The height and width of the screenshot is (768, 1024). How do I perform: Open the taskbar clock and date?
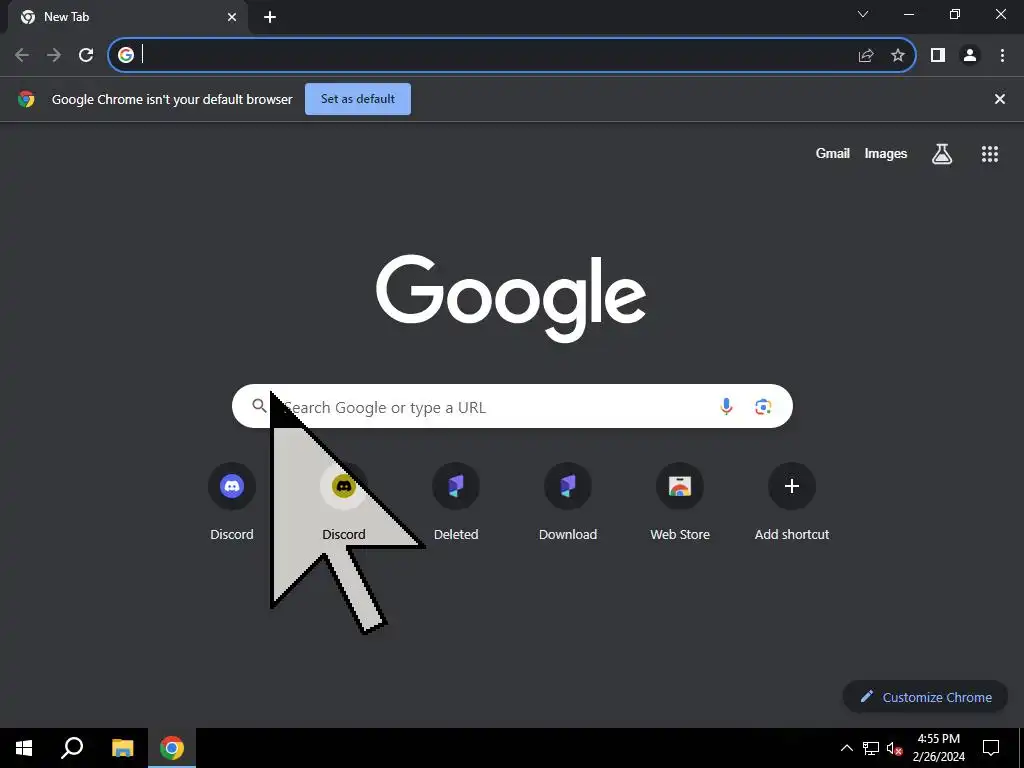pyautogui.click(x=938, y=748)
